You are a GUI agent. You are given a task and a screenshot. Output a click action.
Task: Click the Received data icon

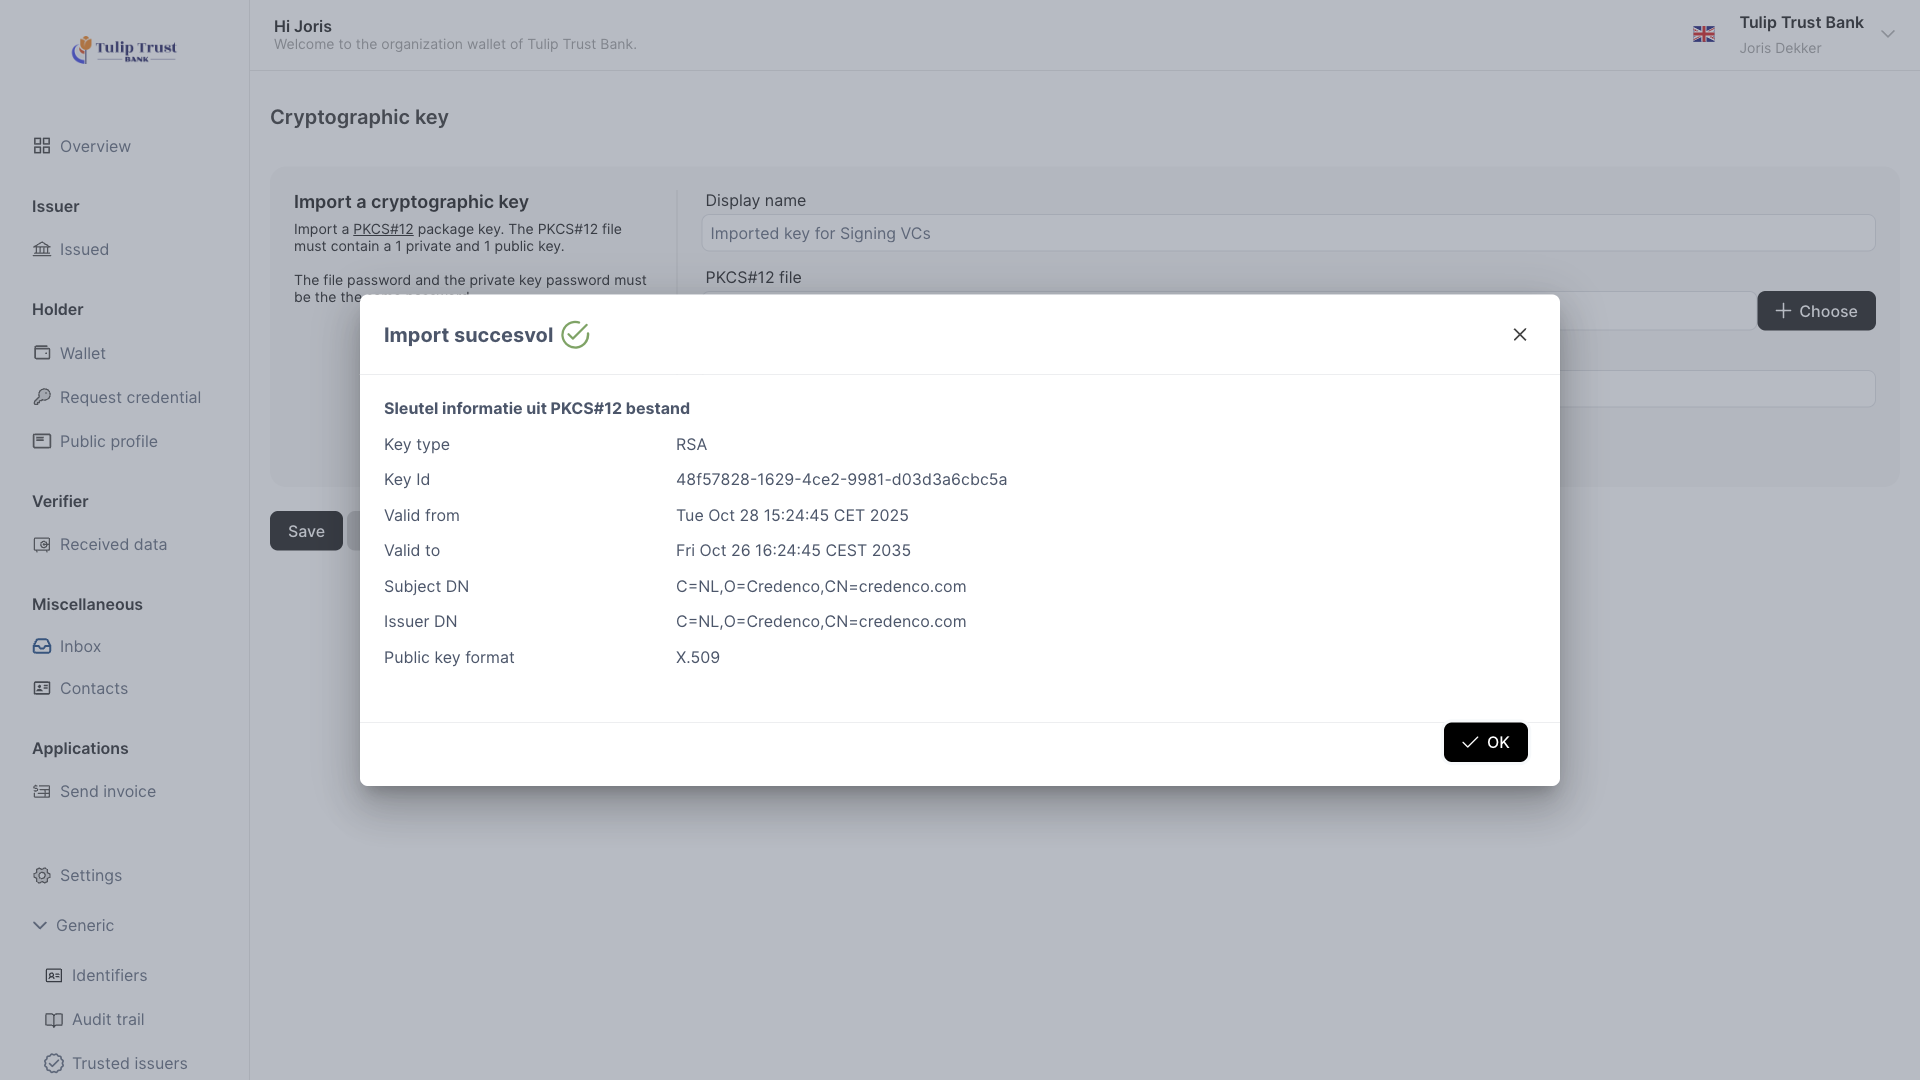pyautogui.click(x=41, y=545)
